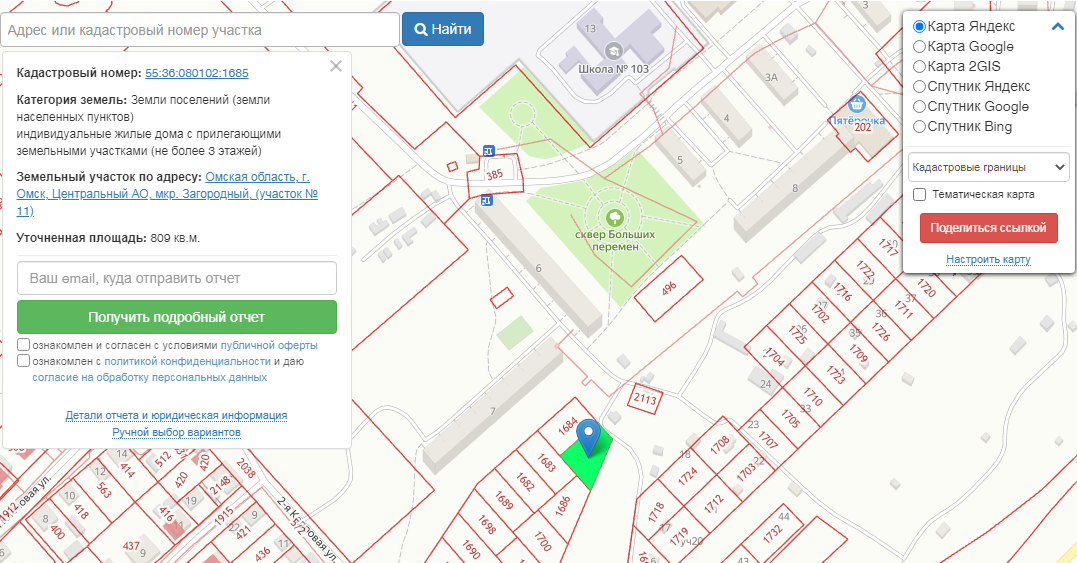The width and height of the screenshot is (1077, 563).
Task: Click the сквер Больших перемен park icon
Action: click(x=614, y=215)
